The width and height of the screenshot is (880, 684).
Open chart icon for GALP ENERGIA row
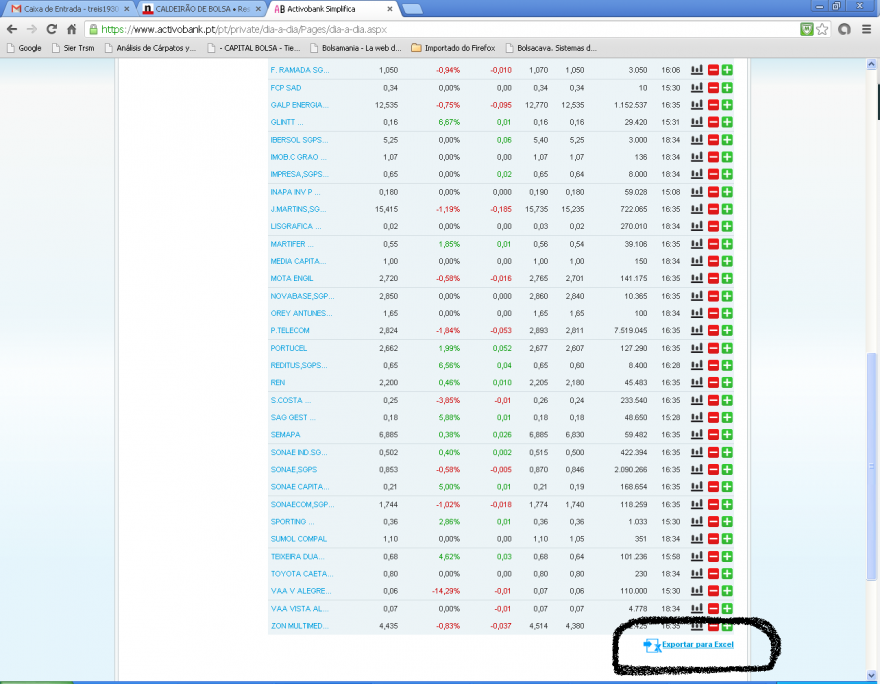(x=696, y=104)
